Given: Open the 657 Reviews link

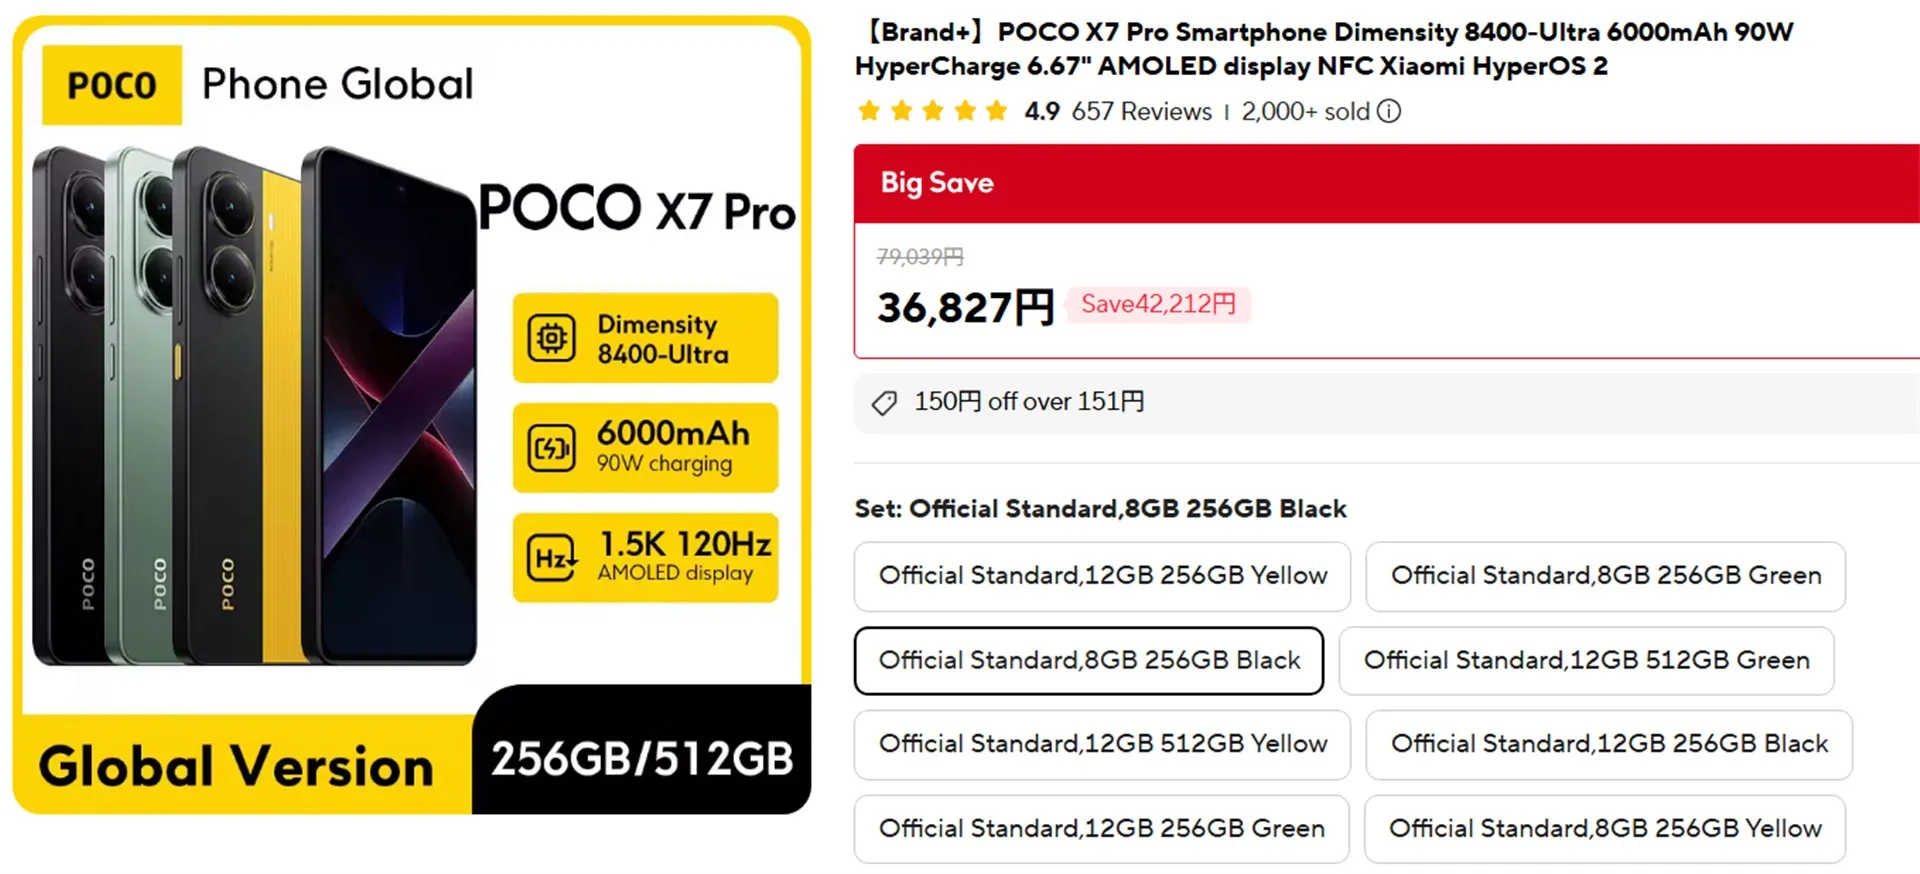Looking at the screenshot, I should (x=1141, y=111).
